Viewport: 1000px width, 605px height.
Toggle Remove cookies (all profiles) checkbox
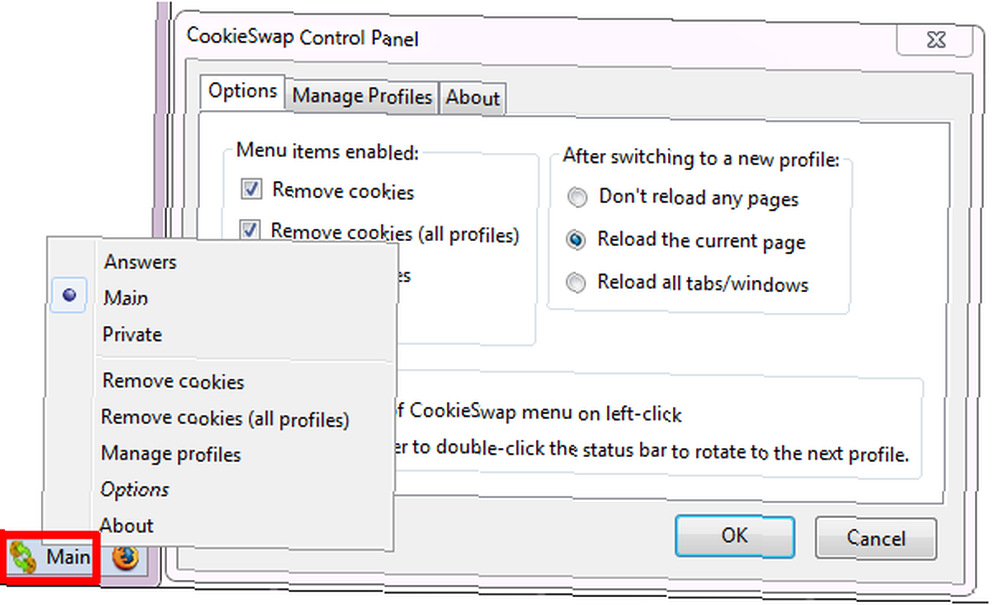tap(250, 229)
